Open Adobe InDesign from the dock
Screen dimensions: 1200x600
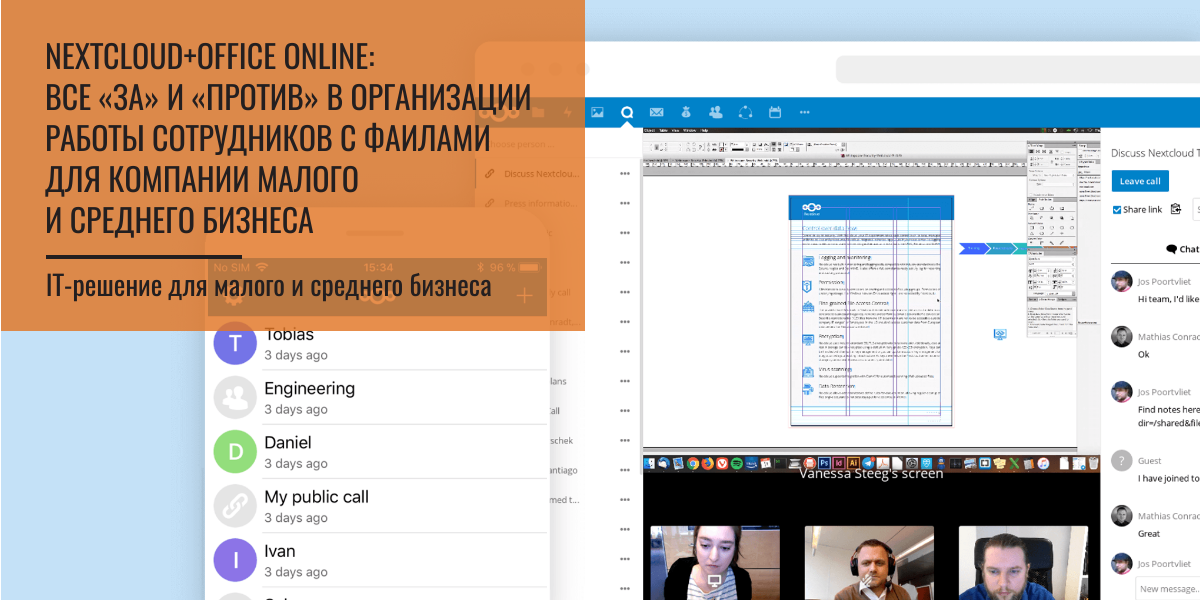click(837, 463)
